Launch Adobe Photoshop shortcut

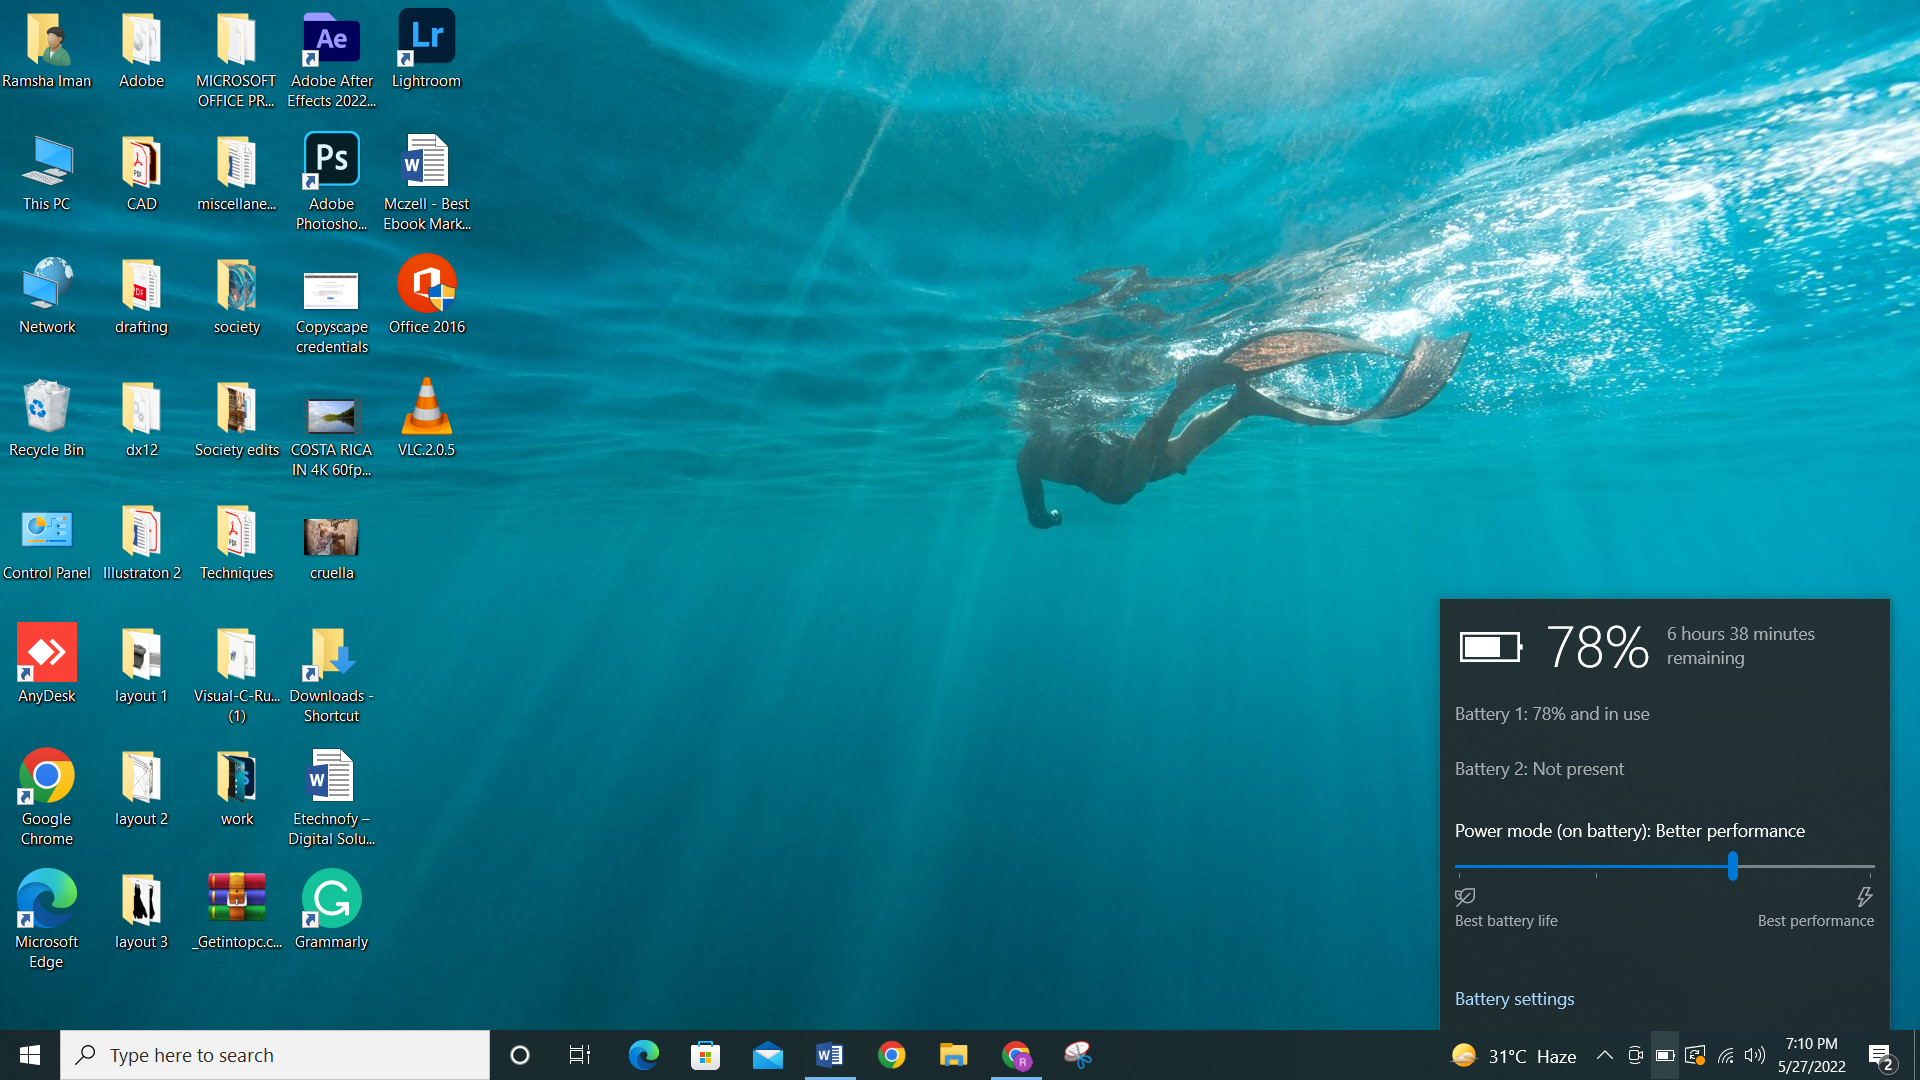[x=332, y=183]
